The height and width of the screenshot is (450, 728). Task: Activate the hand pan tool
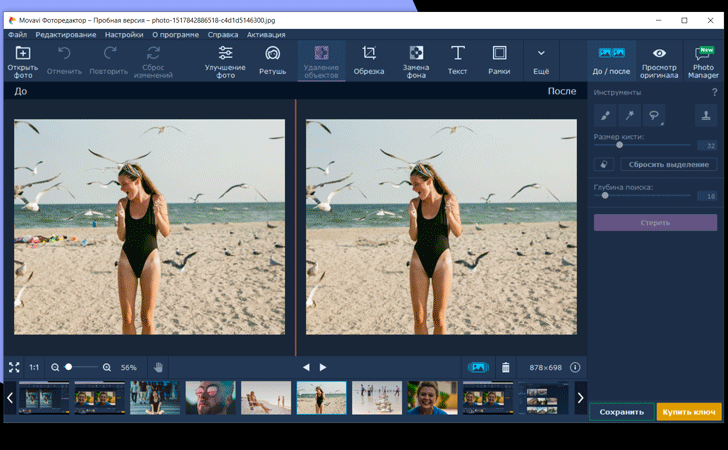coord(158,367)
